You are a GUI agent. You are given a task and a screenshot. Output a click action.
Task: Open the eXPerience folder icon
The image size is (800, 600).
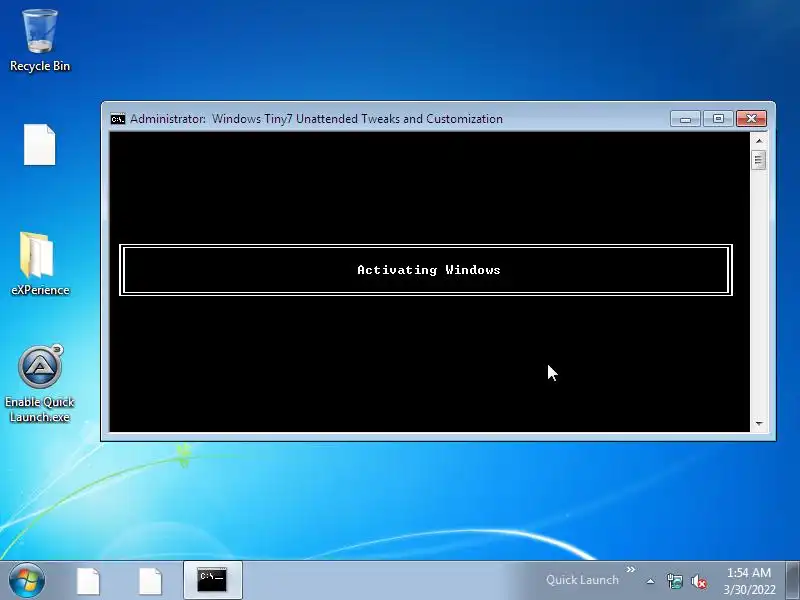(x=40, y=264)
